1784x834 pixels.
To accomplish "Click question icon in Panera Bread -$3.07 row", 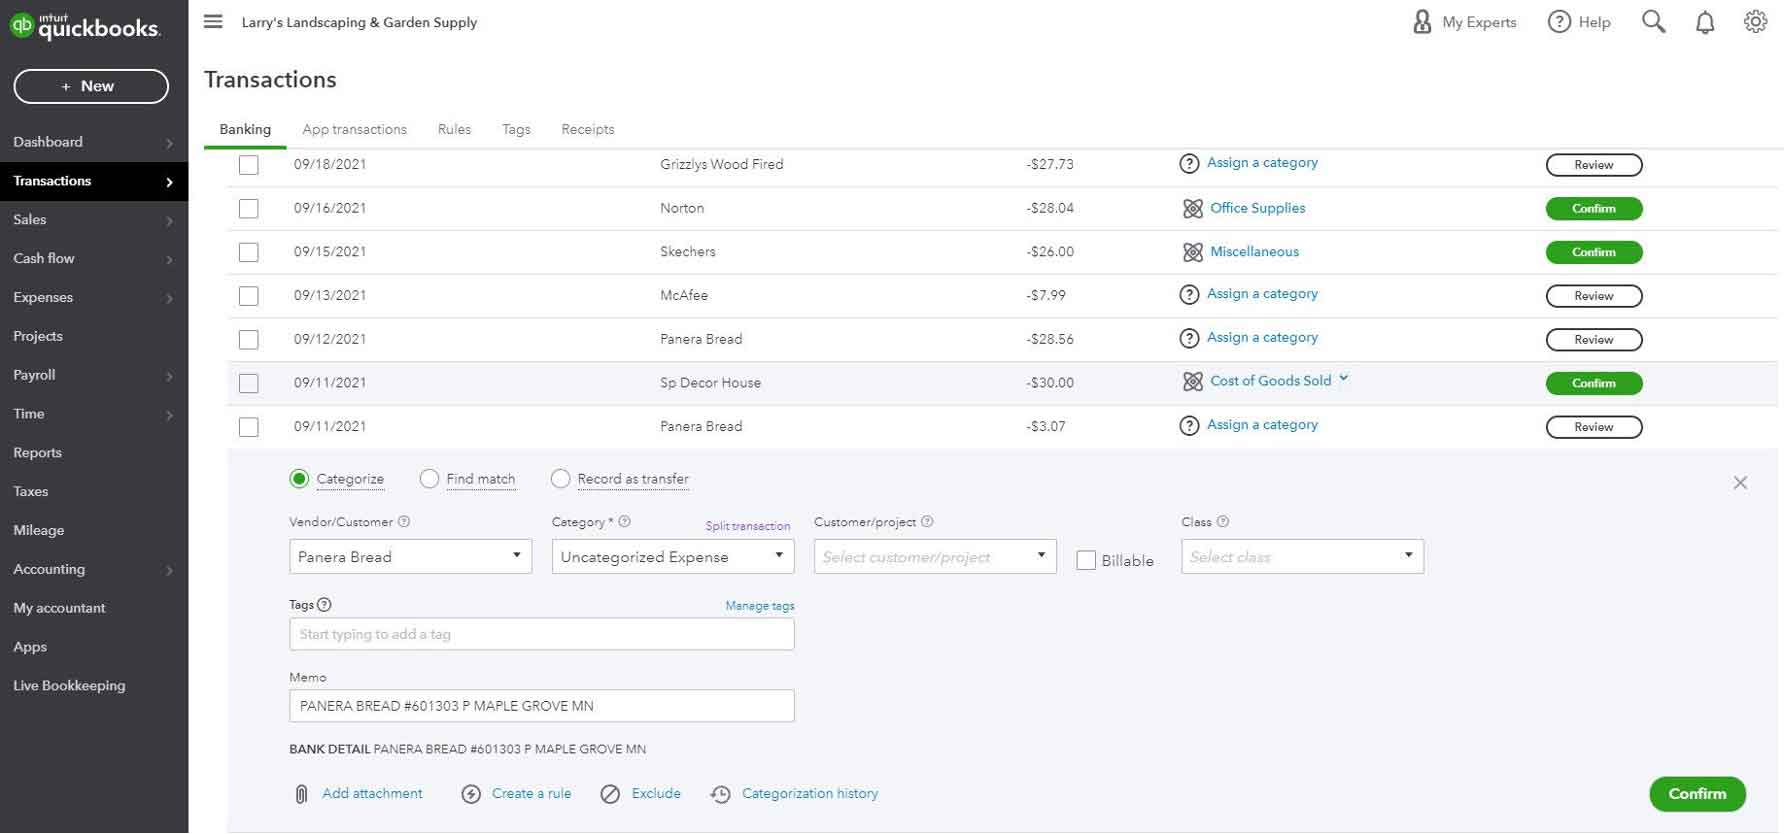I will pos(1189,426).
